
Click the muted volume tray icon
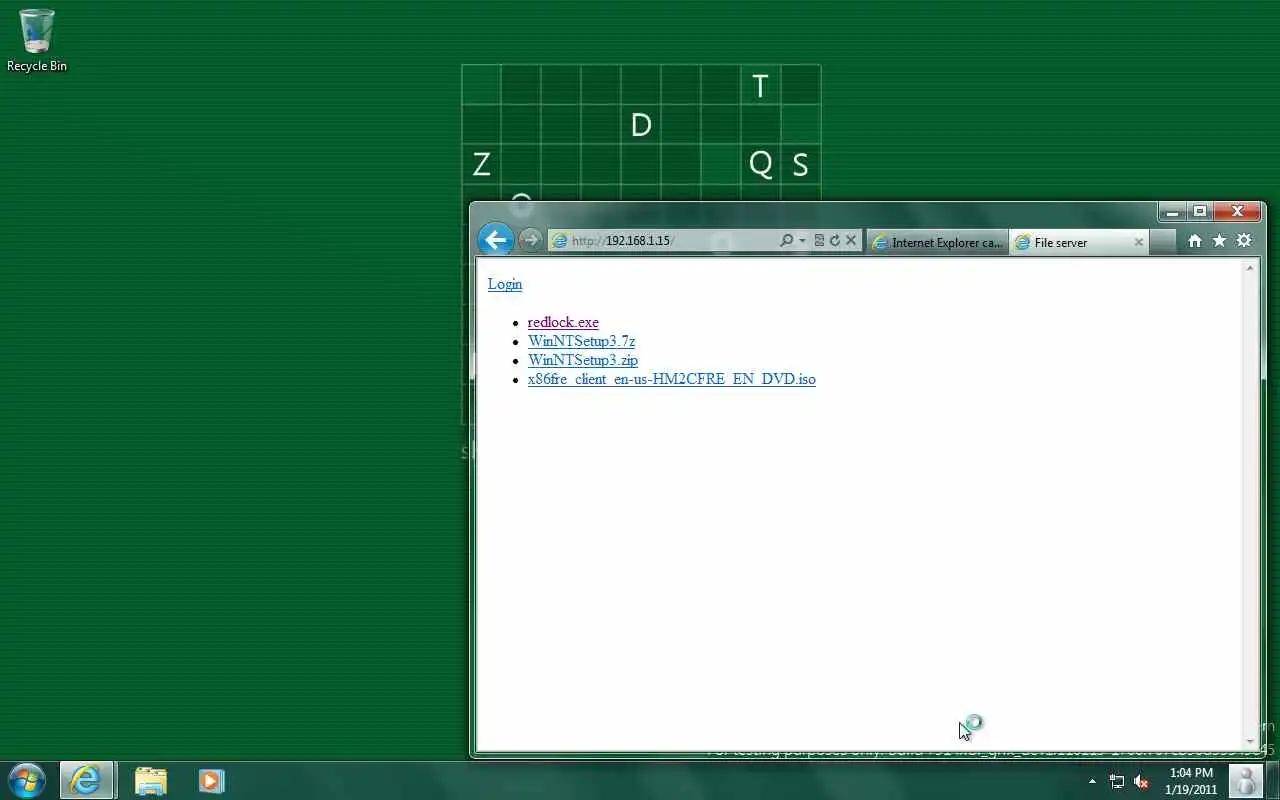pos(1141,781)
